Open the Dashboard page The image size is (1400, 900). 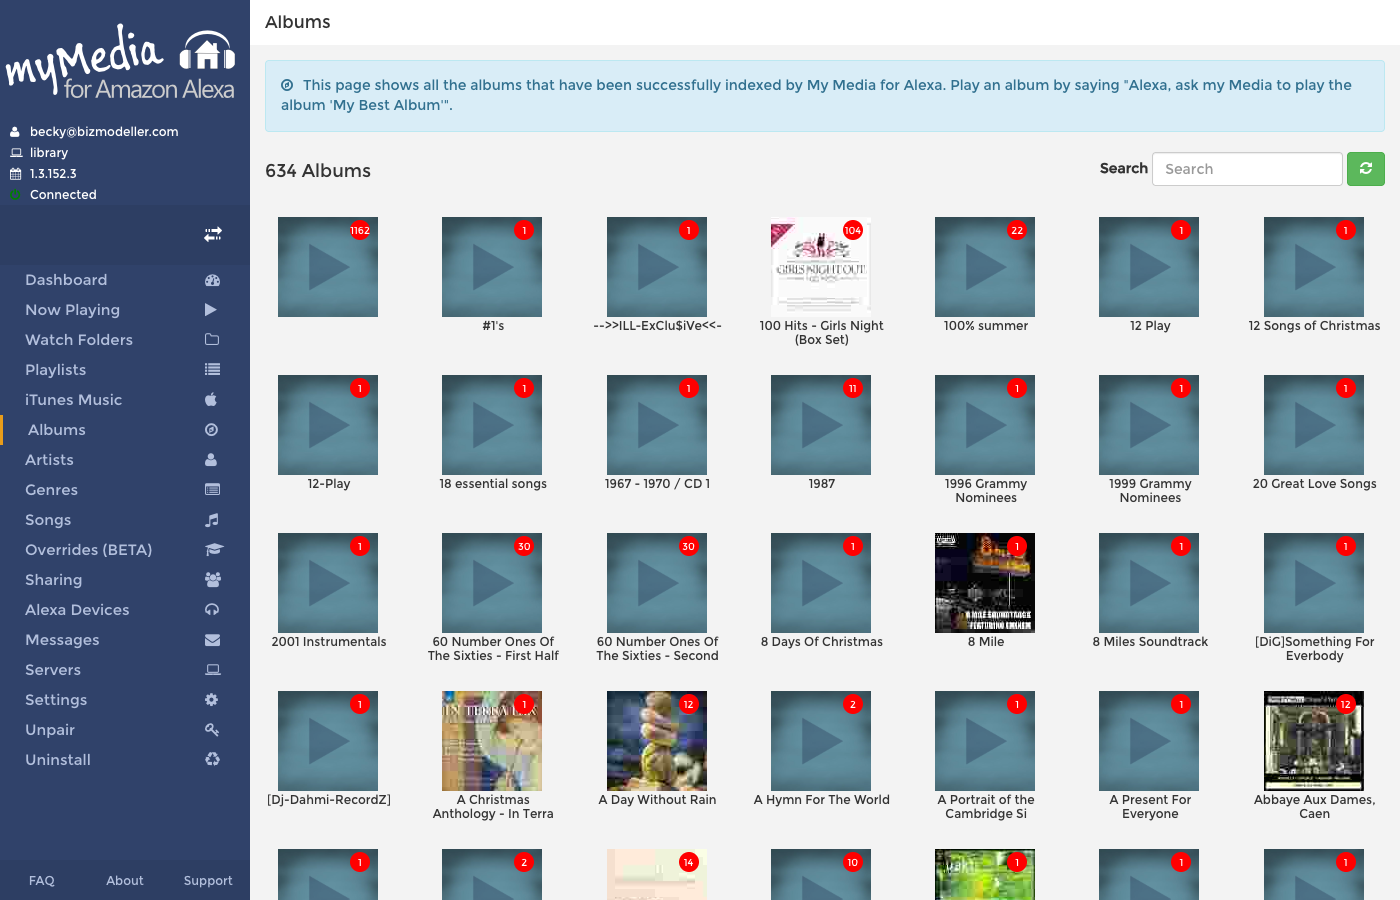click(66, 279)
